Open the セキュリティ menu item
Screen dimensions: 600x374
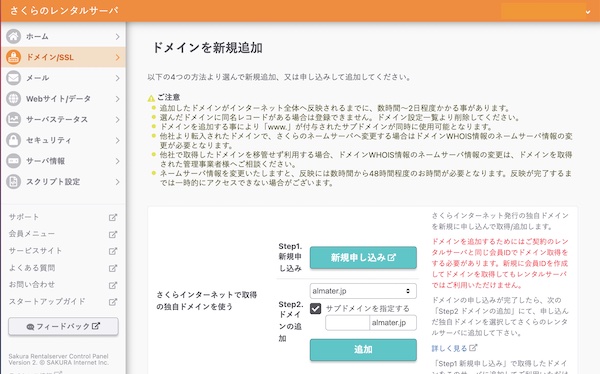pos(63,140)
